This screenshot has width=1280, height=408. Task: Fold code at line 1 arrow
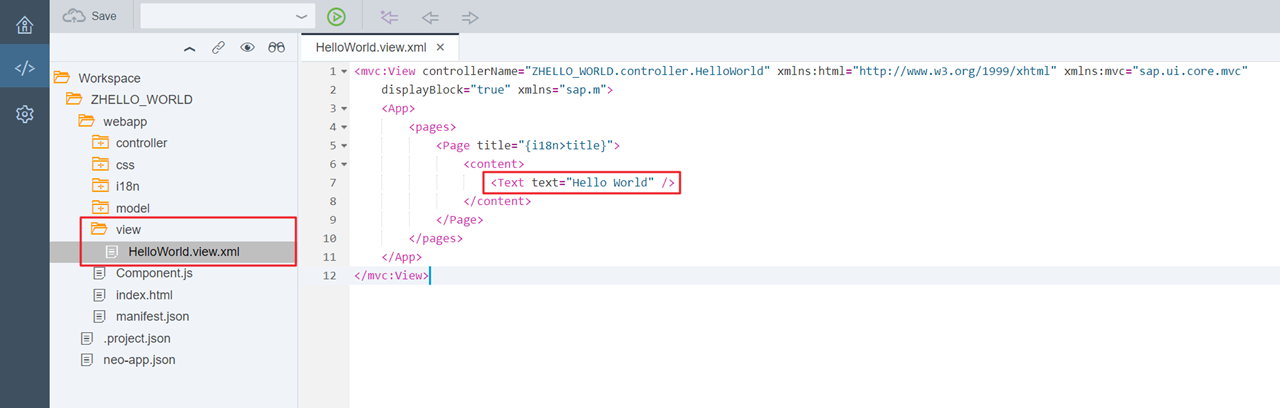click(344, 72)
